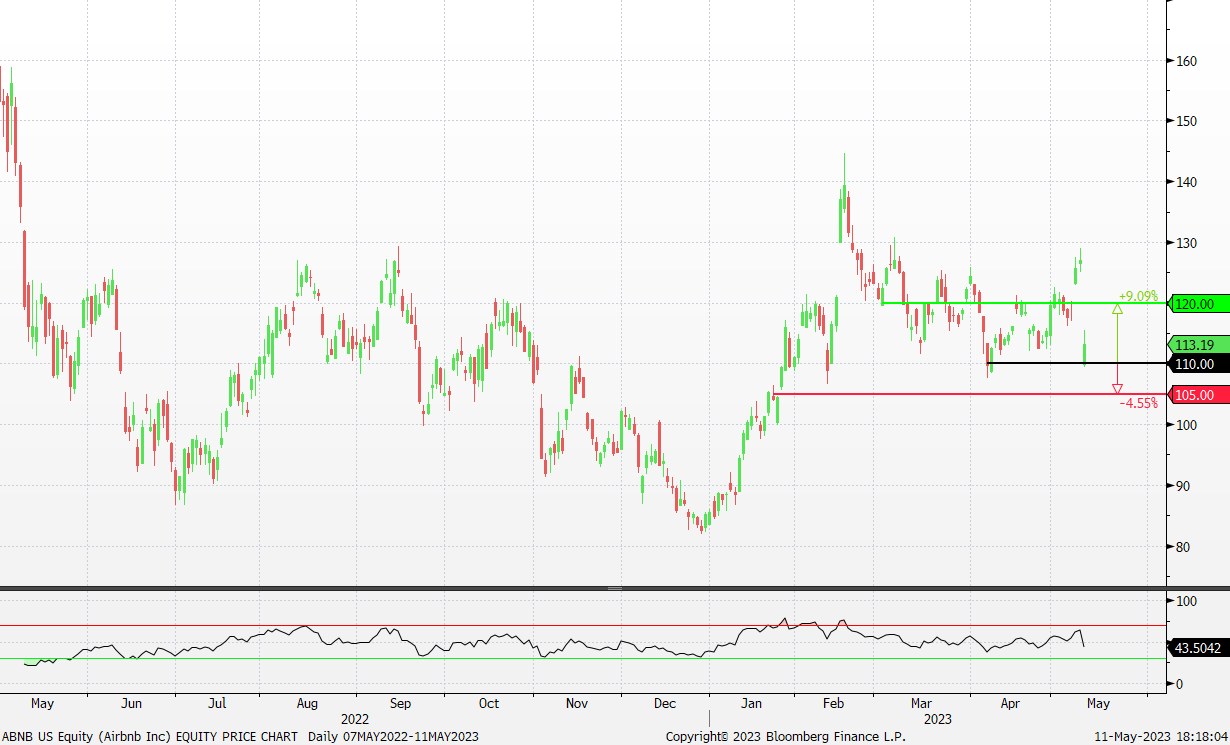Click the 160 price axis label
Image resolution: width=1230 pixels, height=745 pixels.
(1186, 61)
